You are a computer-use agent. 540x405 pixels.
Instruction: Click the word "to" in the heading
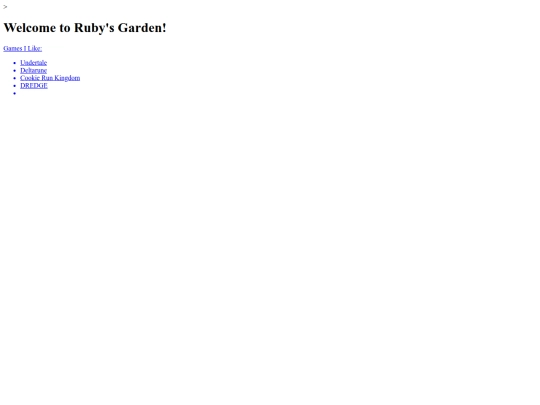(65, 28)
